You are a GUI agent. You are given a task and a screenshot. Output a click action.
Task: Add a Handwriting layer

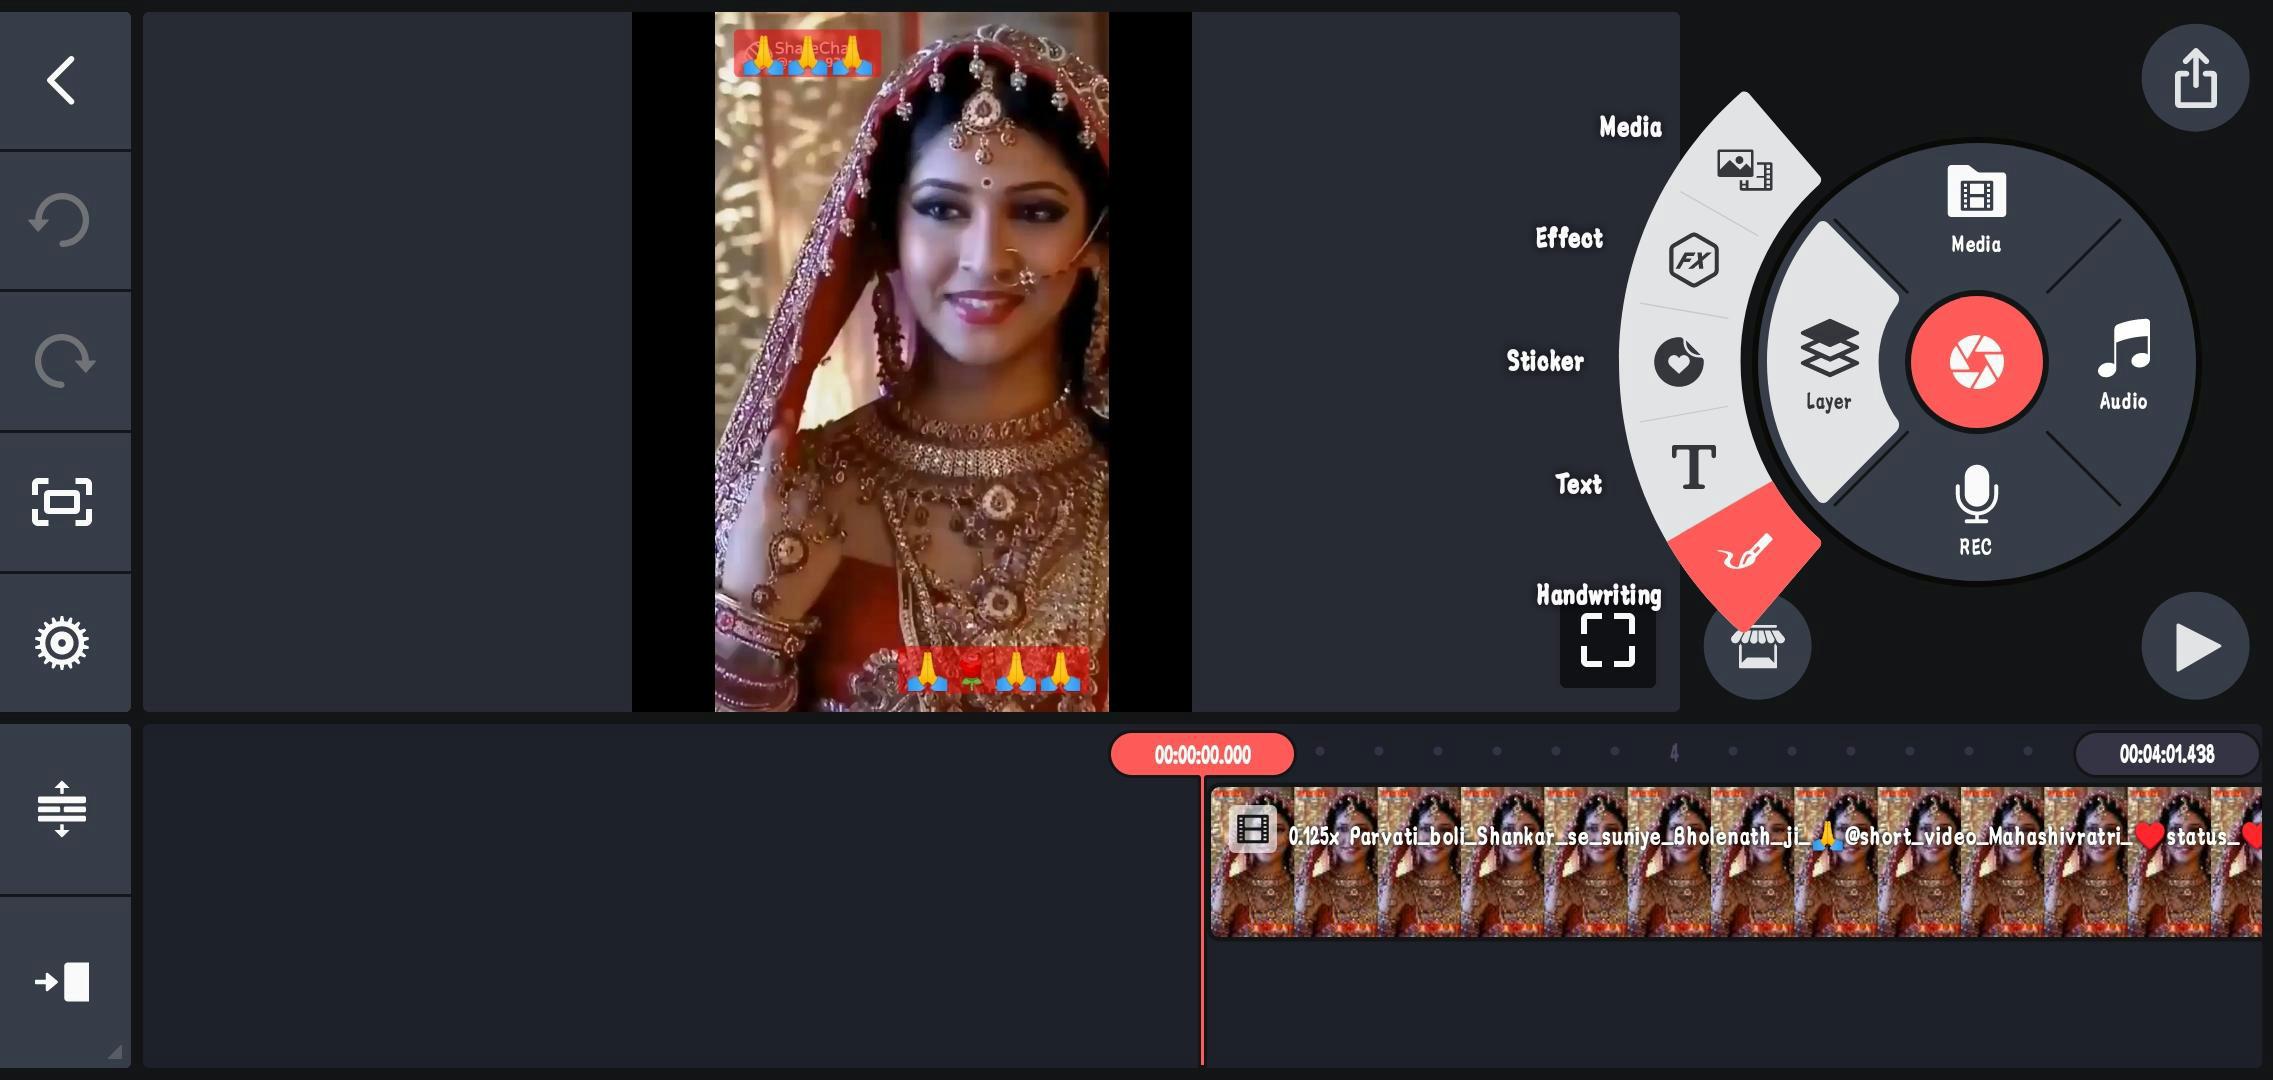[1744, 553]
